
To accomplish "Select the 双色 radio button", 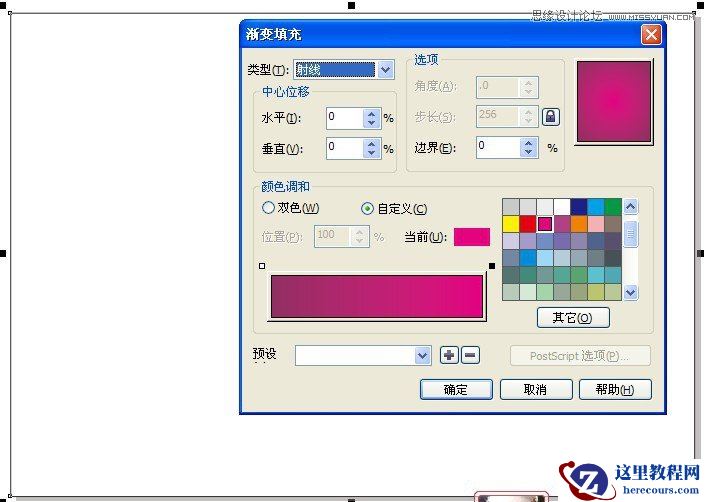I will pyautogui.click(x=268, y=208).
